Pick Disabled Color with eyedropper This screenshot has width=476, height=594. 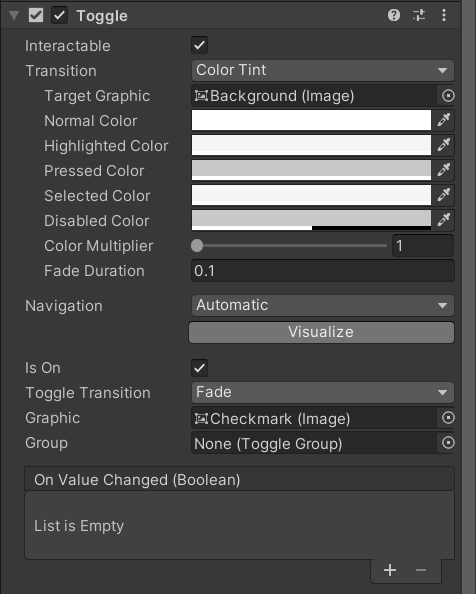[x=444, y=220]
